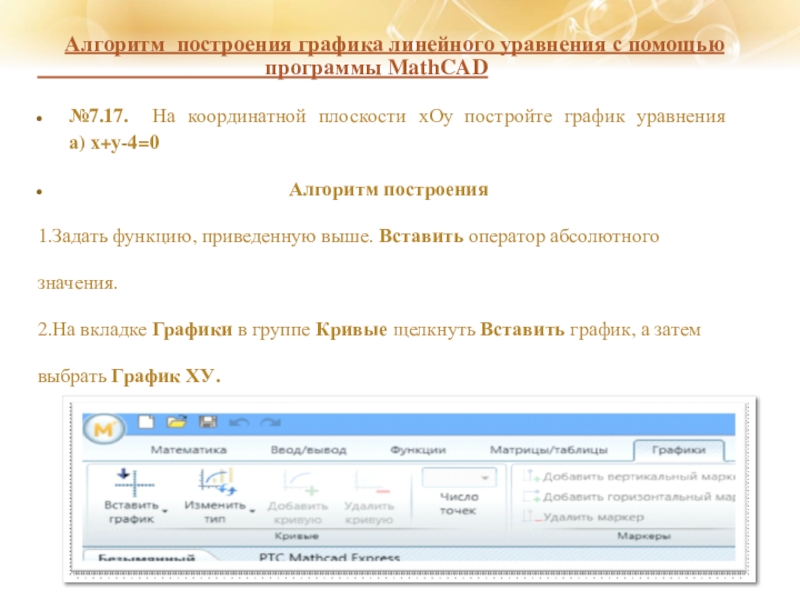
Task: Click the Число точек label
Action: click(458, 503)
